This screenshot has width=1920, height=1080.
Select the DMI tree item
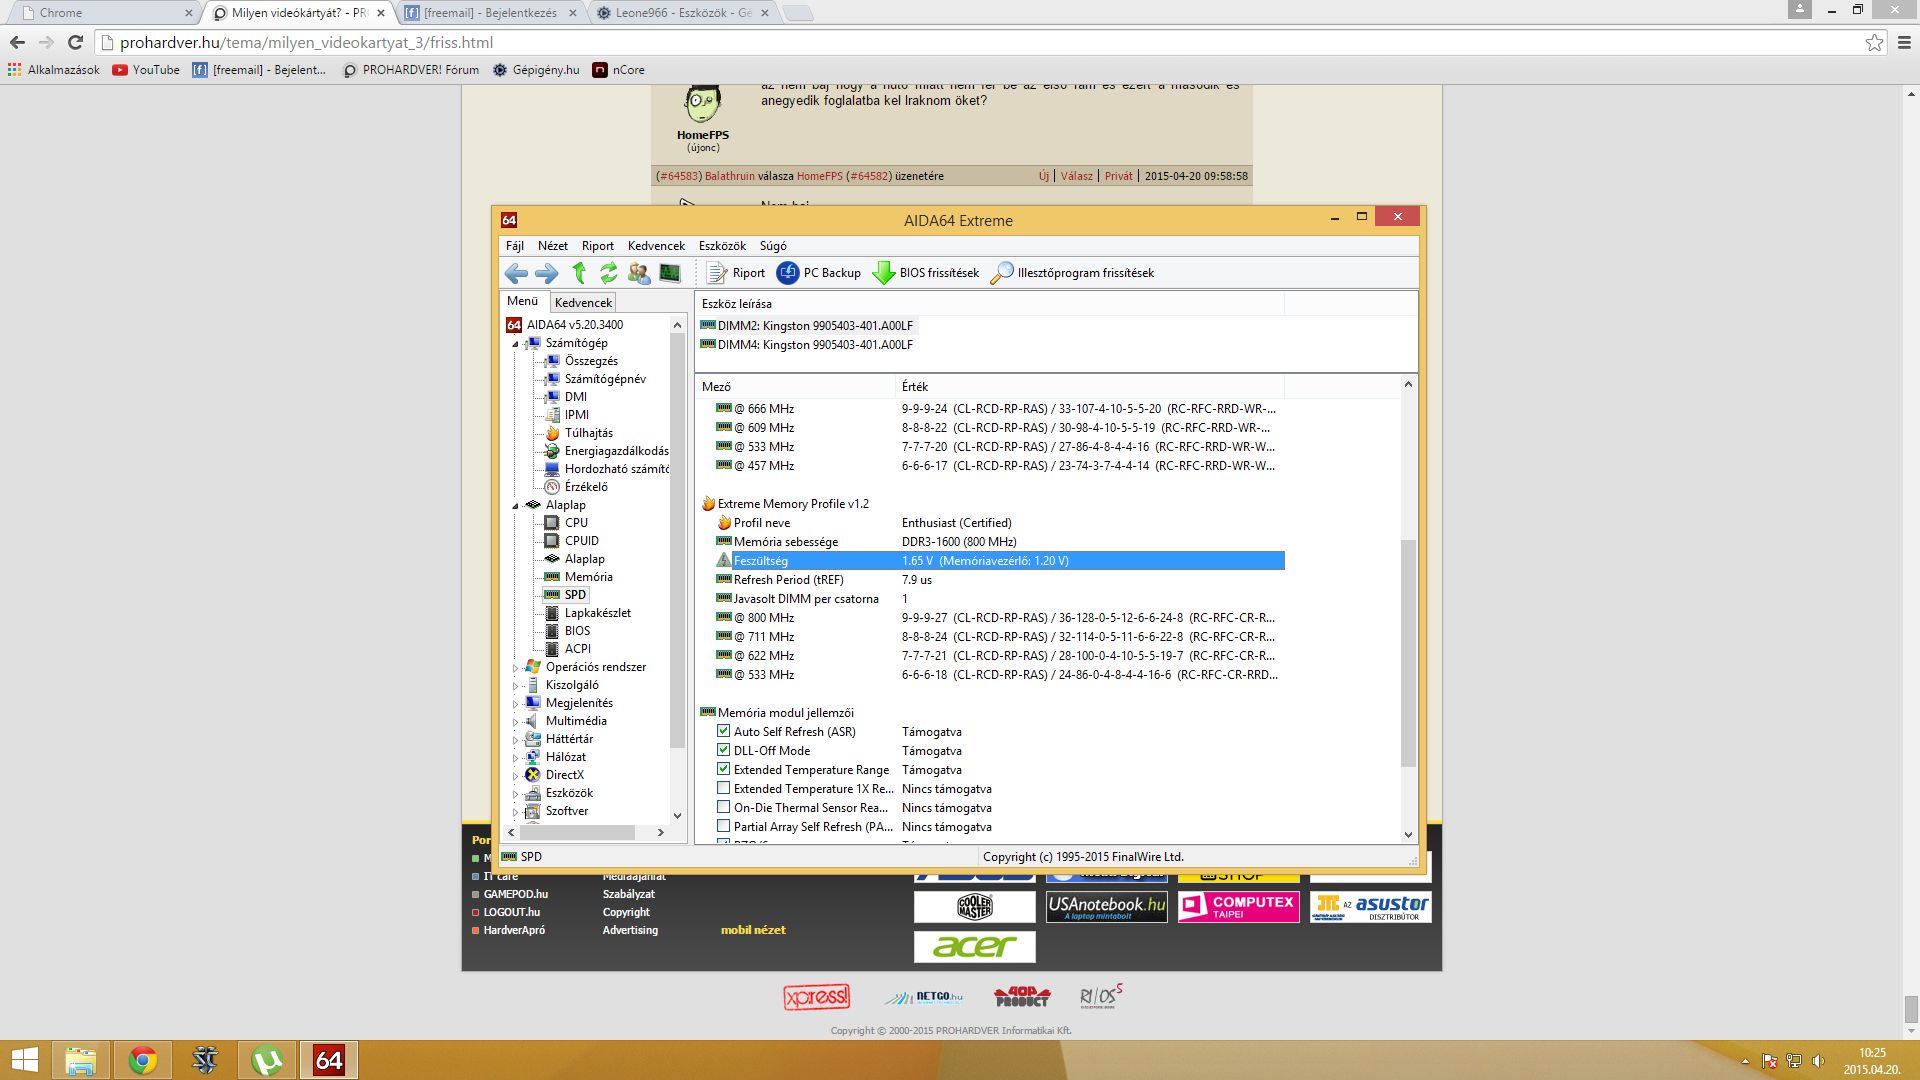pos(575,397)
